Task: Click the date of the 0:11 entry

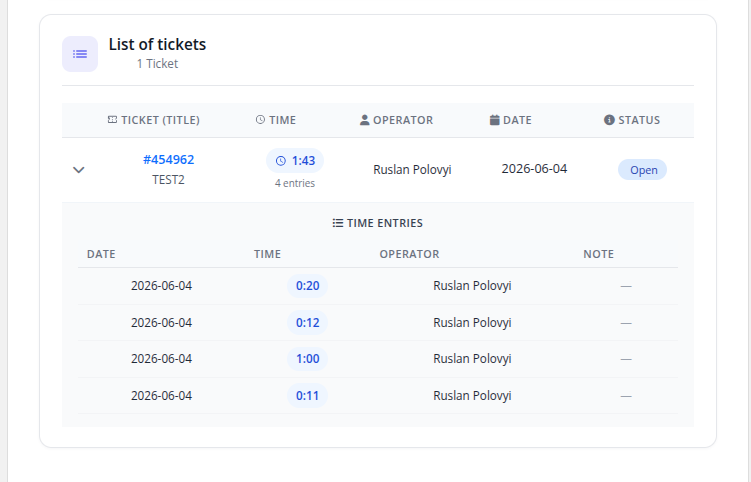Action: pyautogui.click(x=161, y=396)
